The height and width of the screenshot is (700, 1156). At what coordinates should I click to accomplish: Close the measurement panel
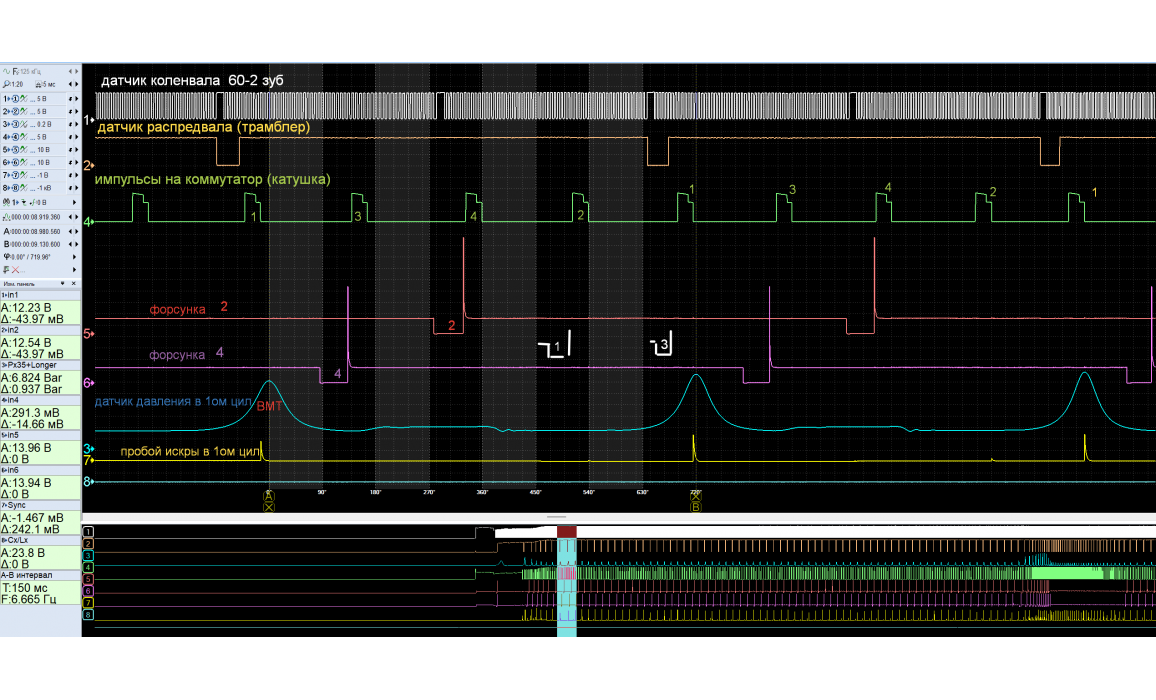[76, 284]
